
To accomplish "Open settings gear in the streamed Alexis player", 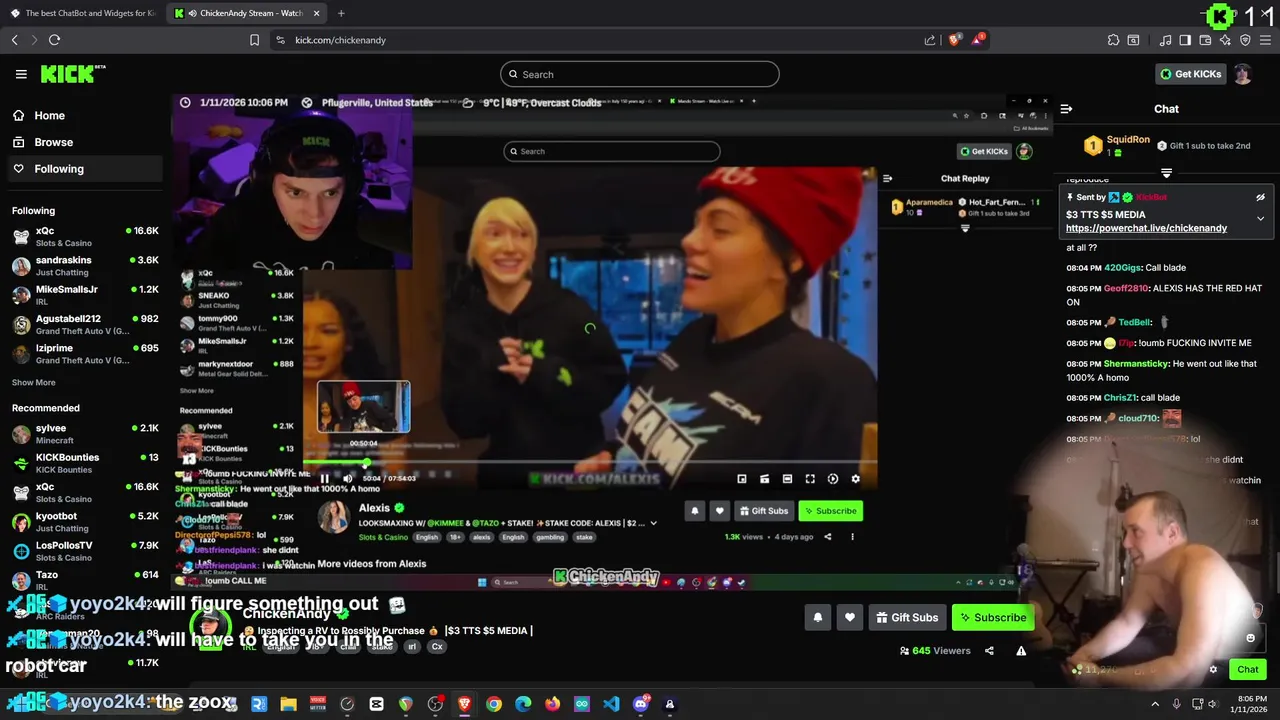I will pos(855,479).
